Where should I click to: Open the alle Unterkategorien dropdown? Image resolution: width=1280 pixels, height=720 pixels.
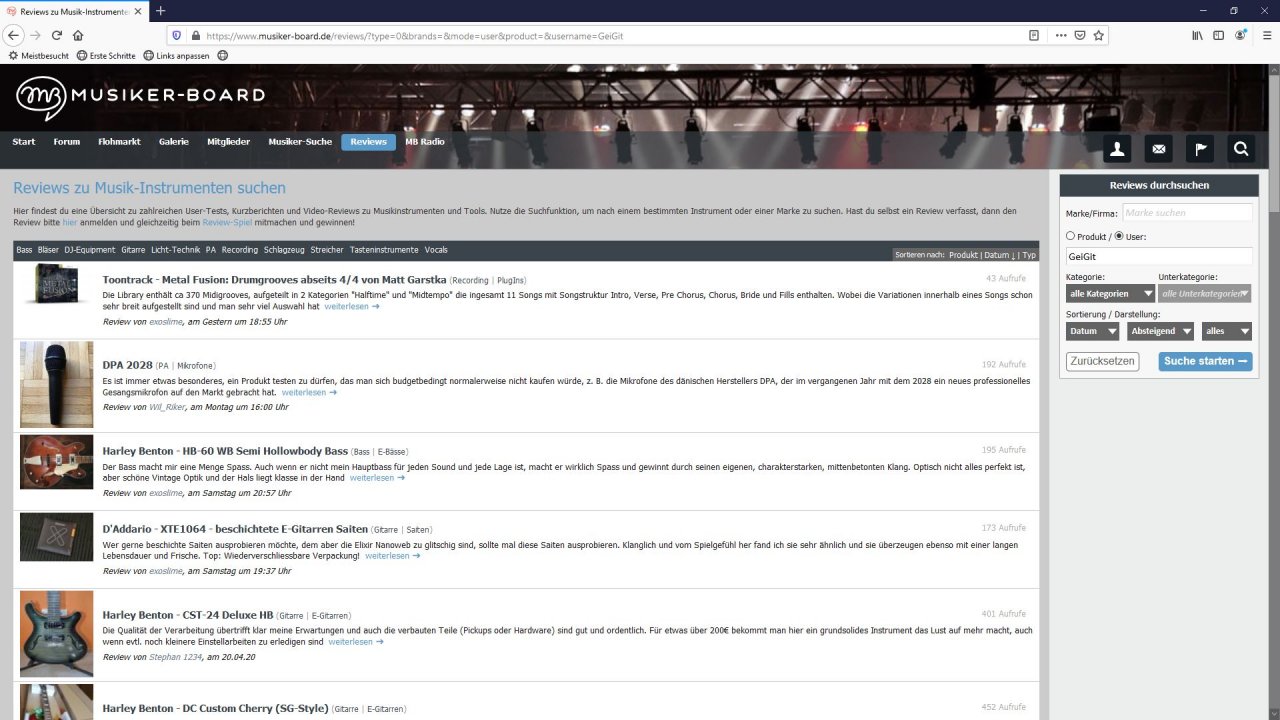(1205, 294)
